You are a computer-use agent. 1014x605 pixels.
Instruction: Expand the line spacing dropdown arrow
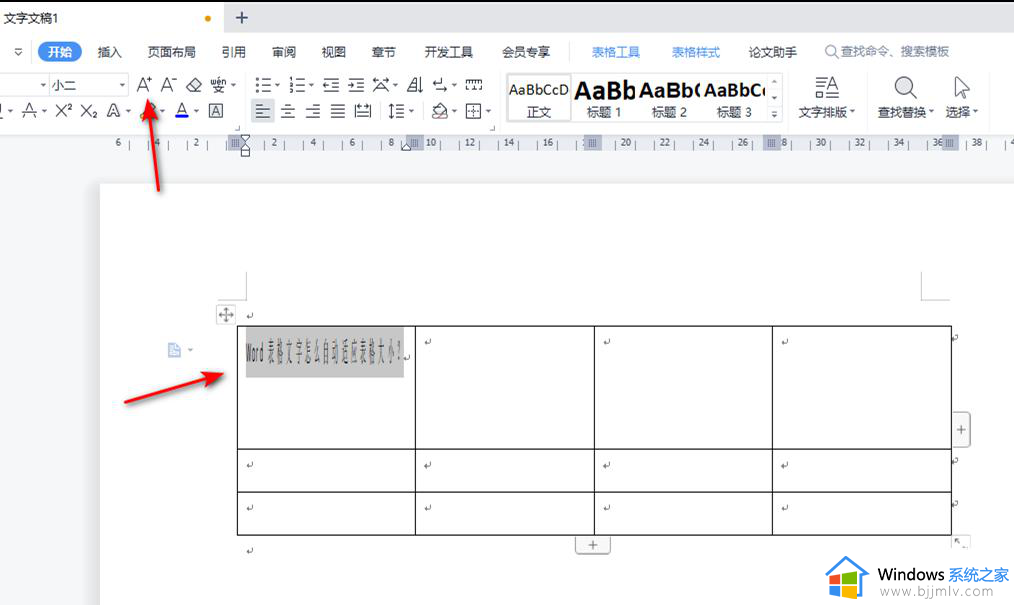[411, 111]
